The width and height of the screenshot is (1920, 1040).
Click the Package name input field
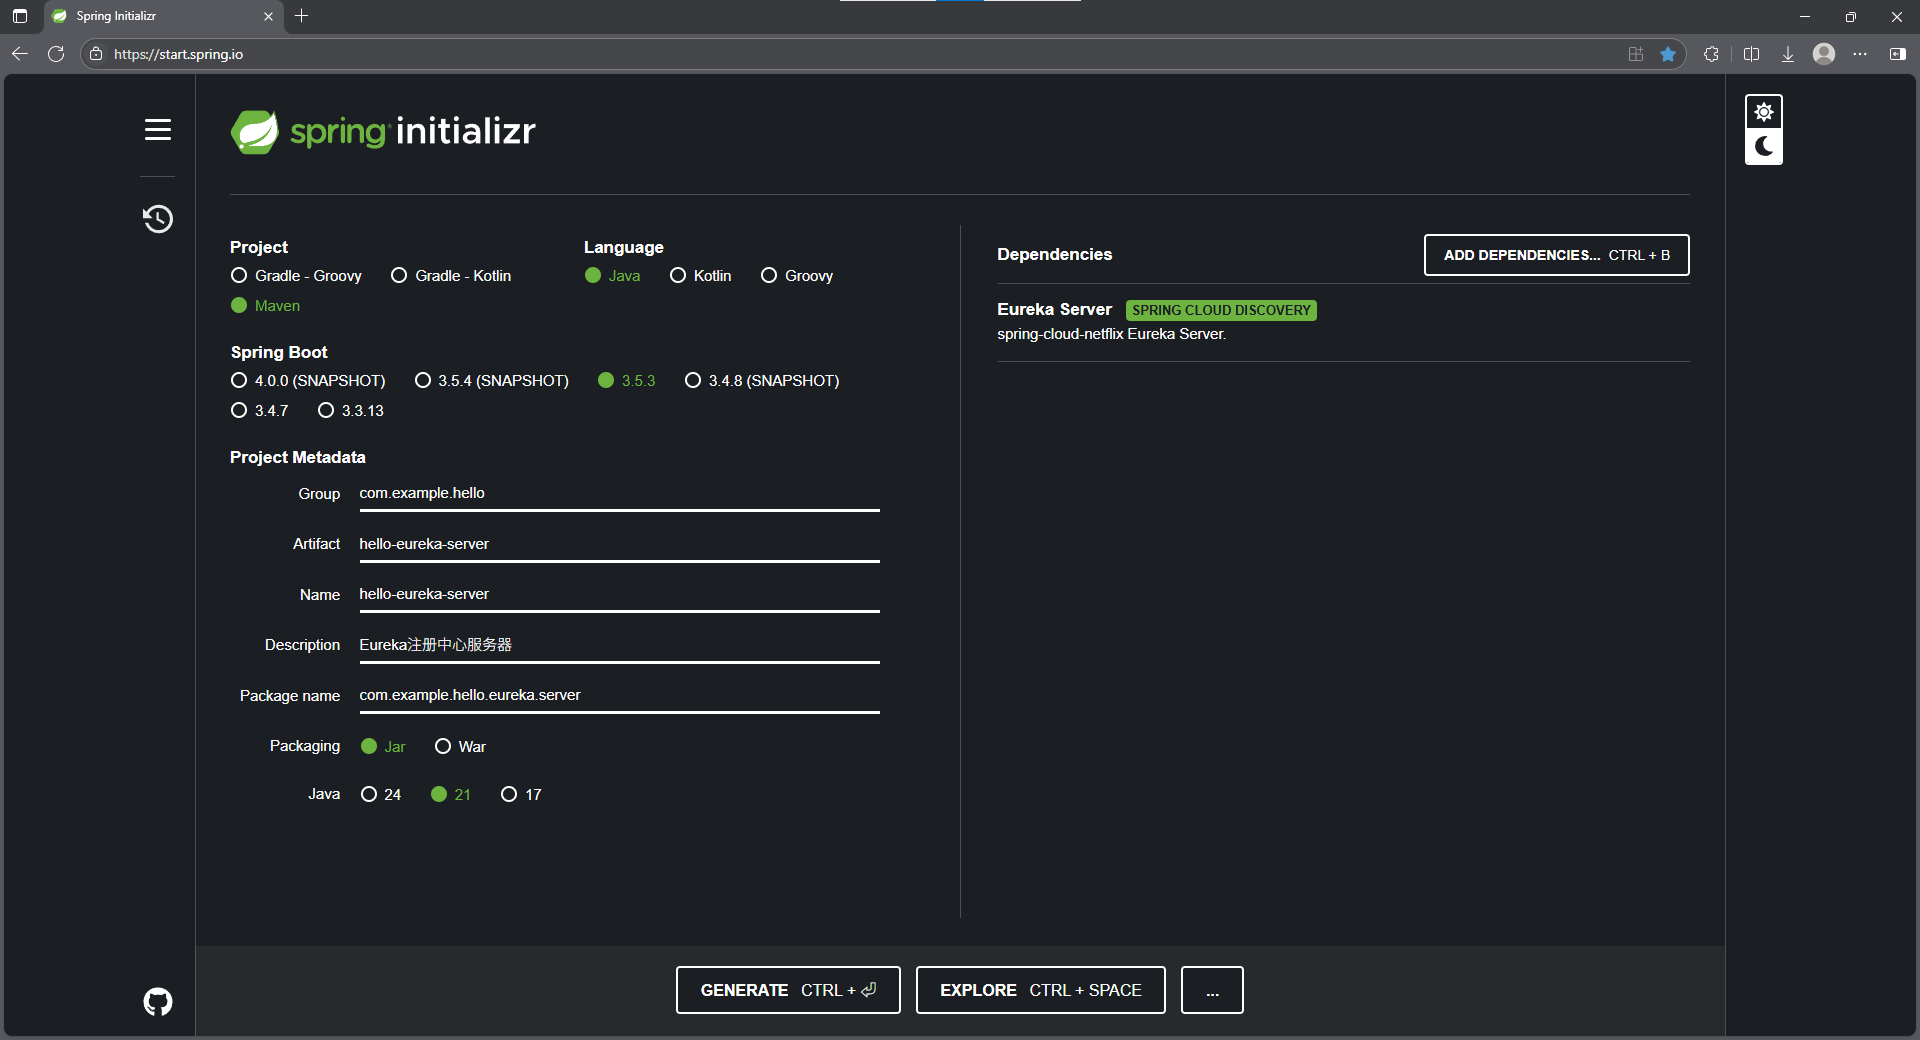pyautogui.click(x=619, y=696)
